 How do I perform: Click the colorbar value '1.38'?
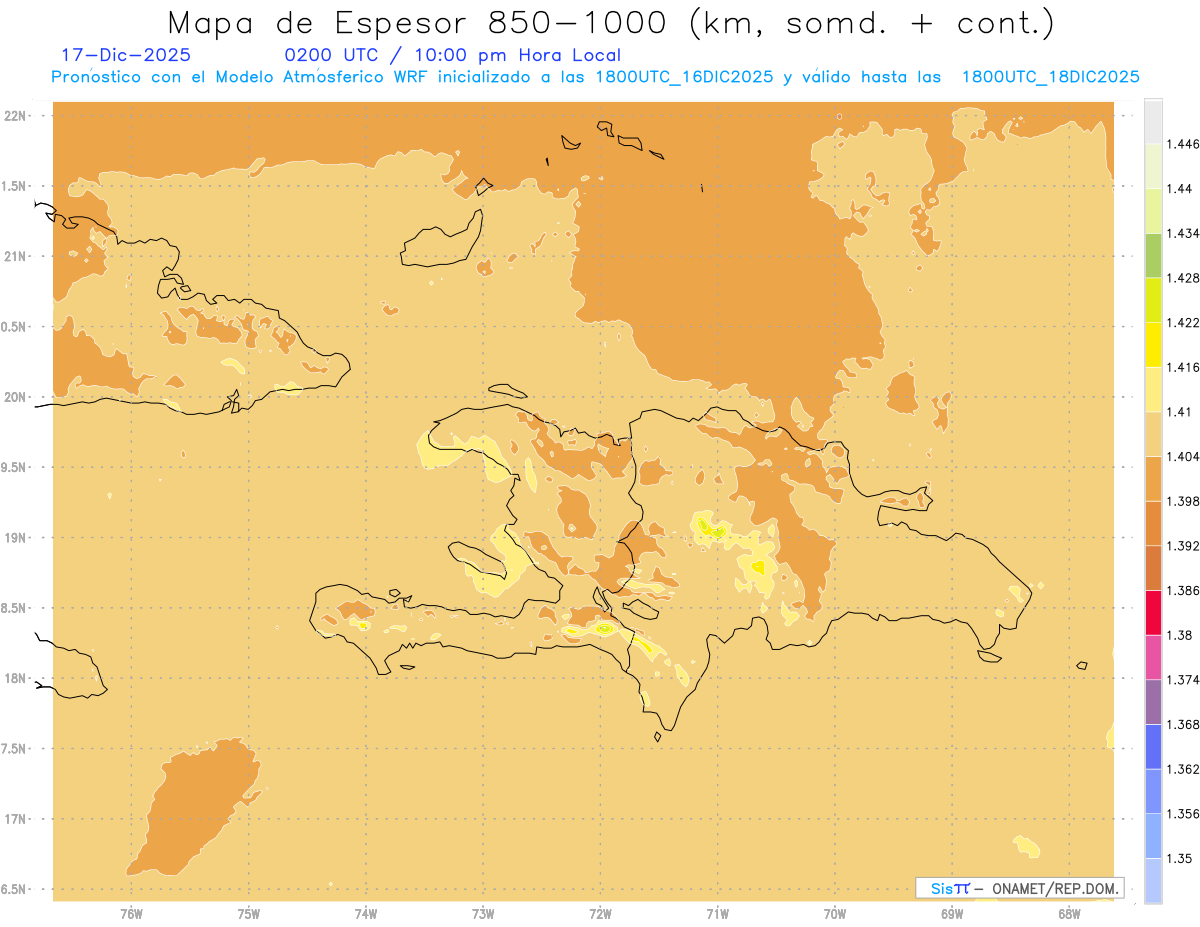(1179, 635)
